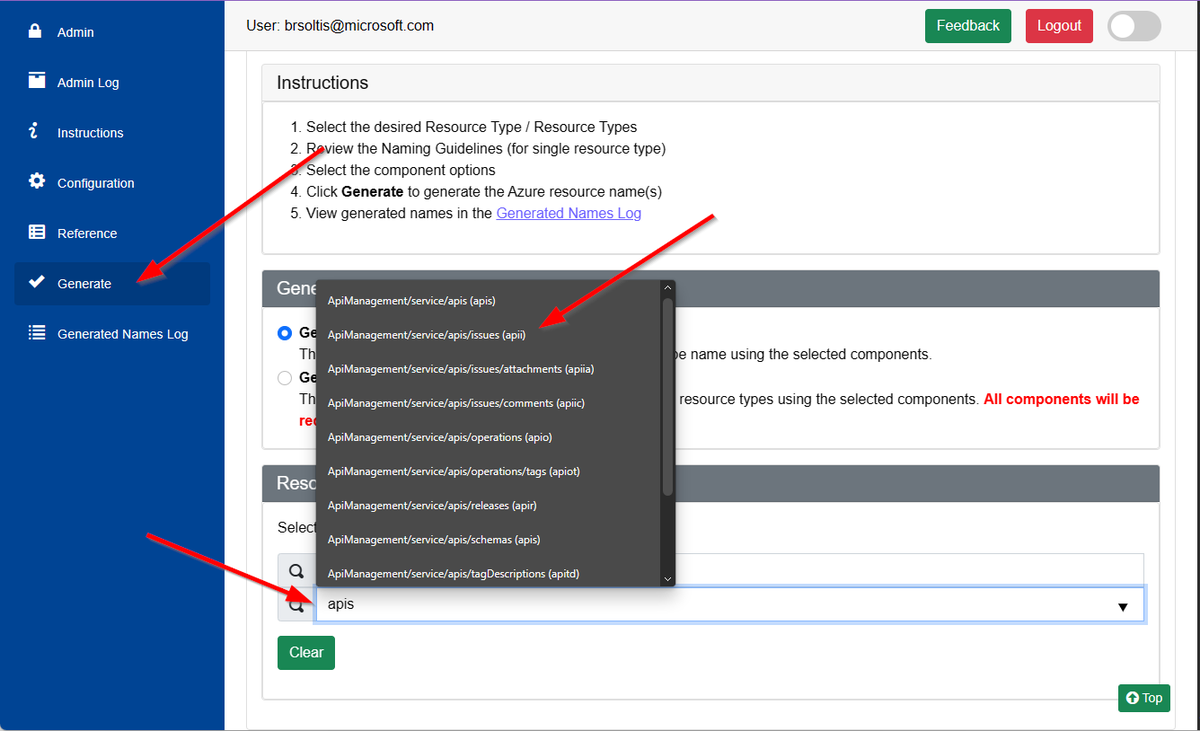This screenshot has height=731, width=1200.
Task: Expand the resource type dropdown arrow
Action: pos(1122,607)
